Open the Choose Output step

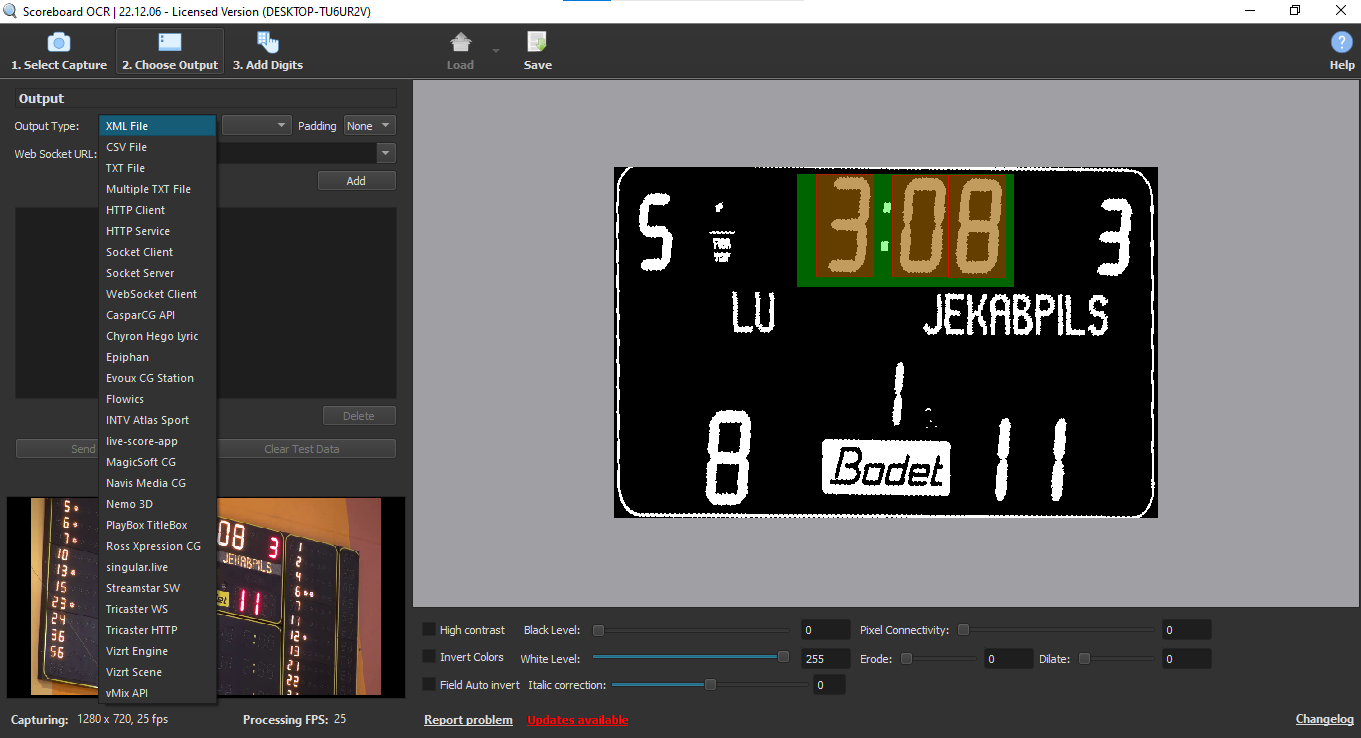click(170, 51)
